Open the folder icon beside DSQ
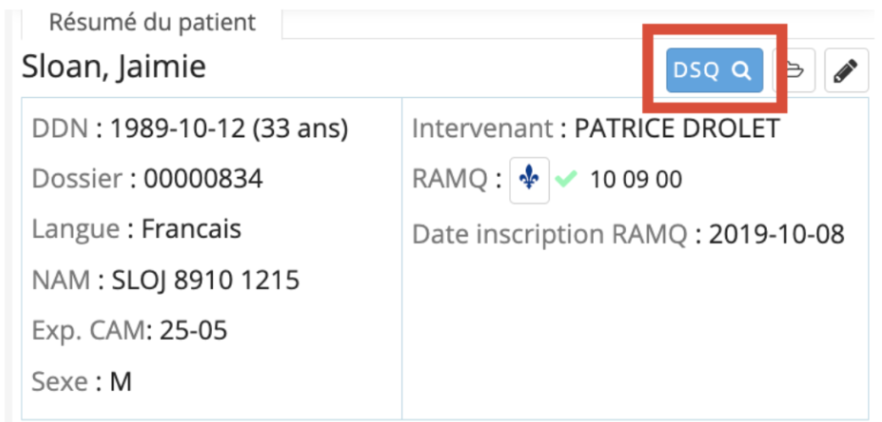Viewport: 882px width, 422px height. pyautogui.click(x=794, y=70)
